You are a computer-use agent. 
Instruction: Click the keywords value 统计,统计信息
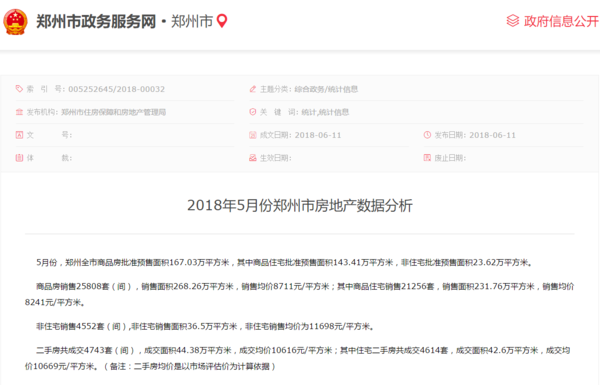[325, 112]
